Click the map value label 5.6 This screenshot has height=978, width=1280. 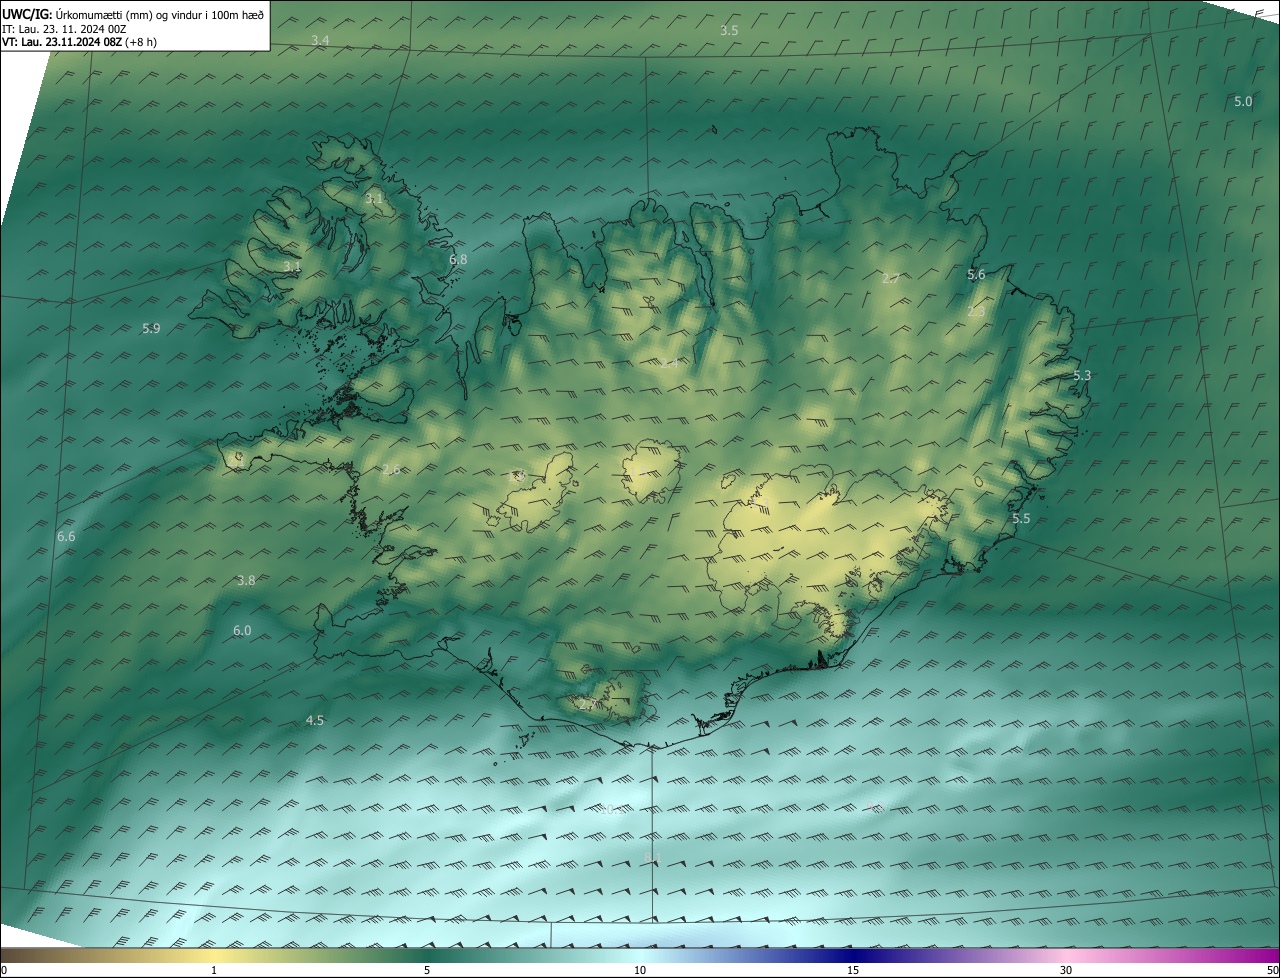976,275
